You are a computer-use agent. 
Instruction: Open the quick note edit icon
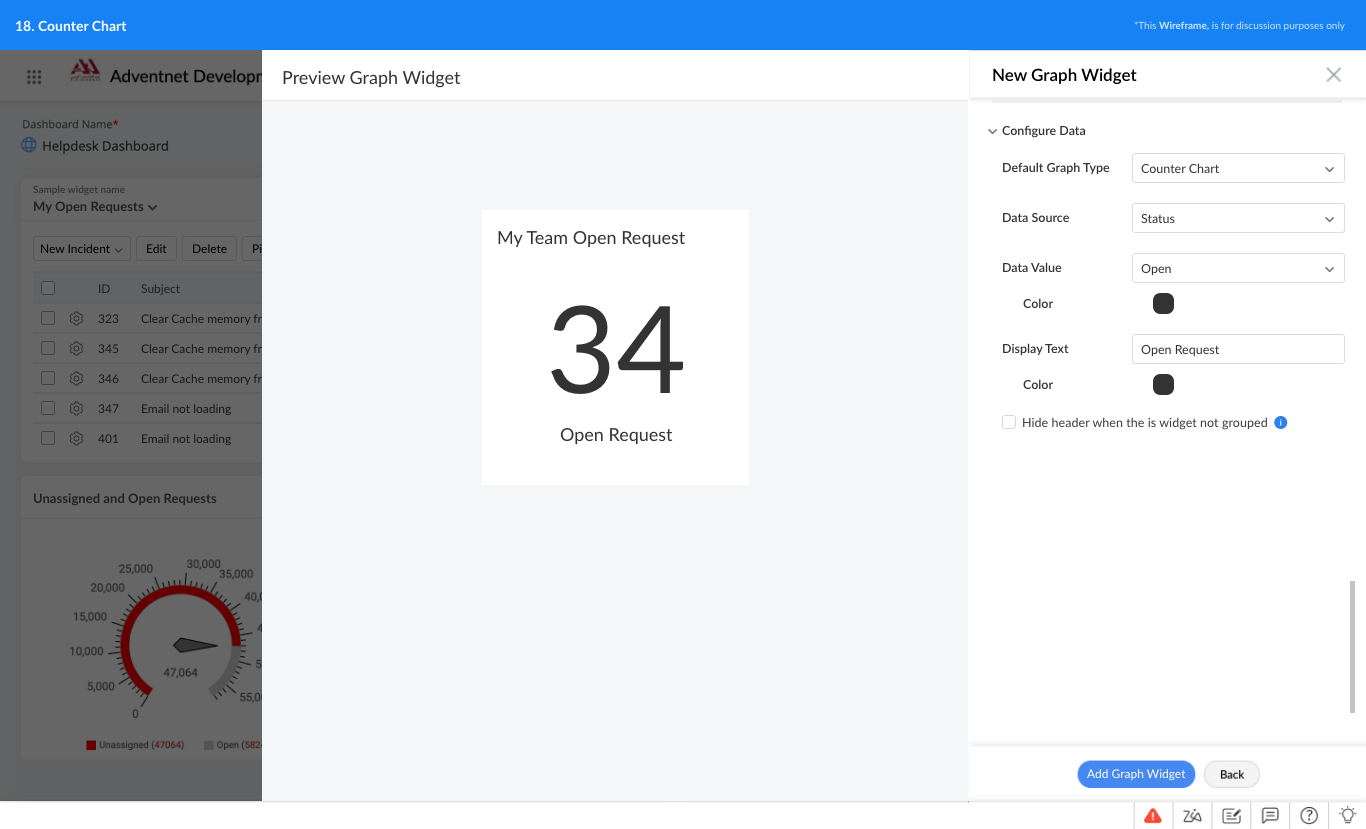pos(1231,815)
